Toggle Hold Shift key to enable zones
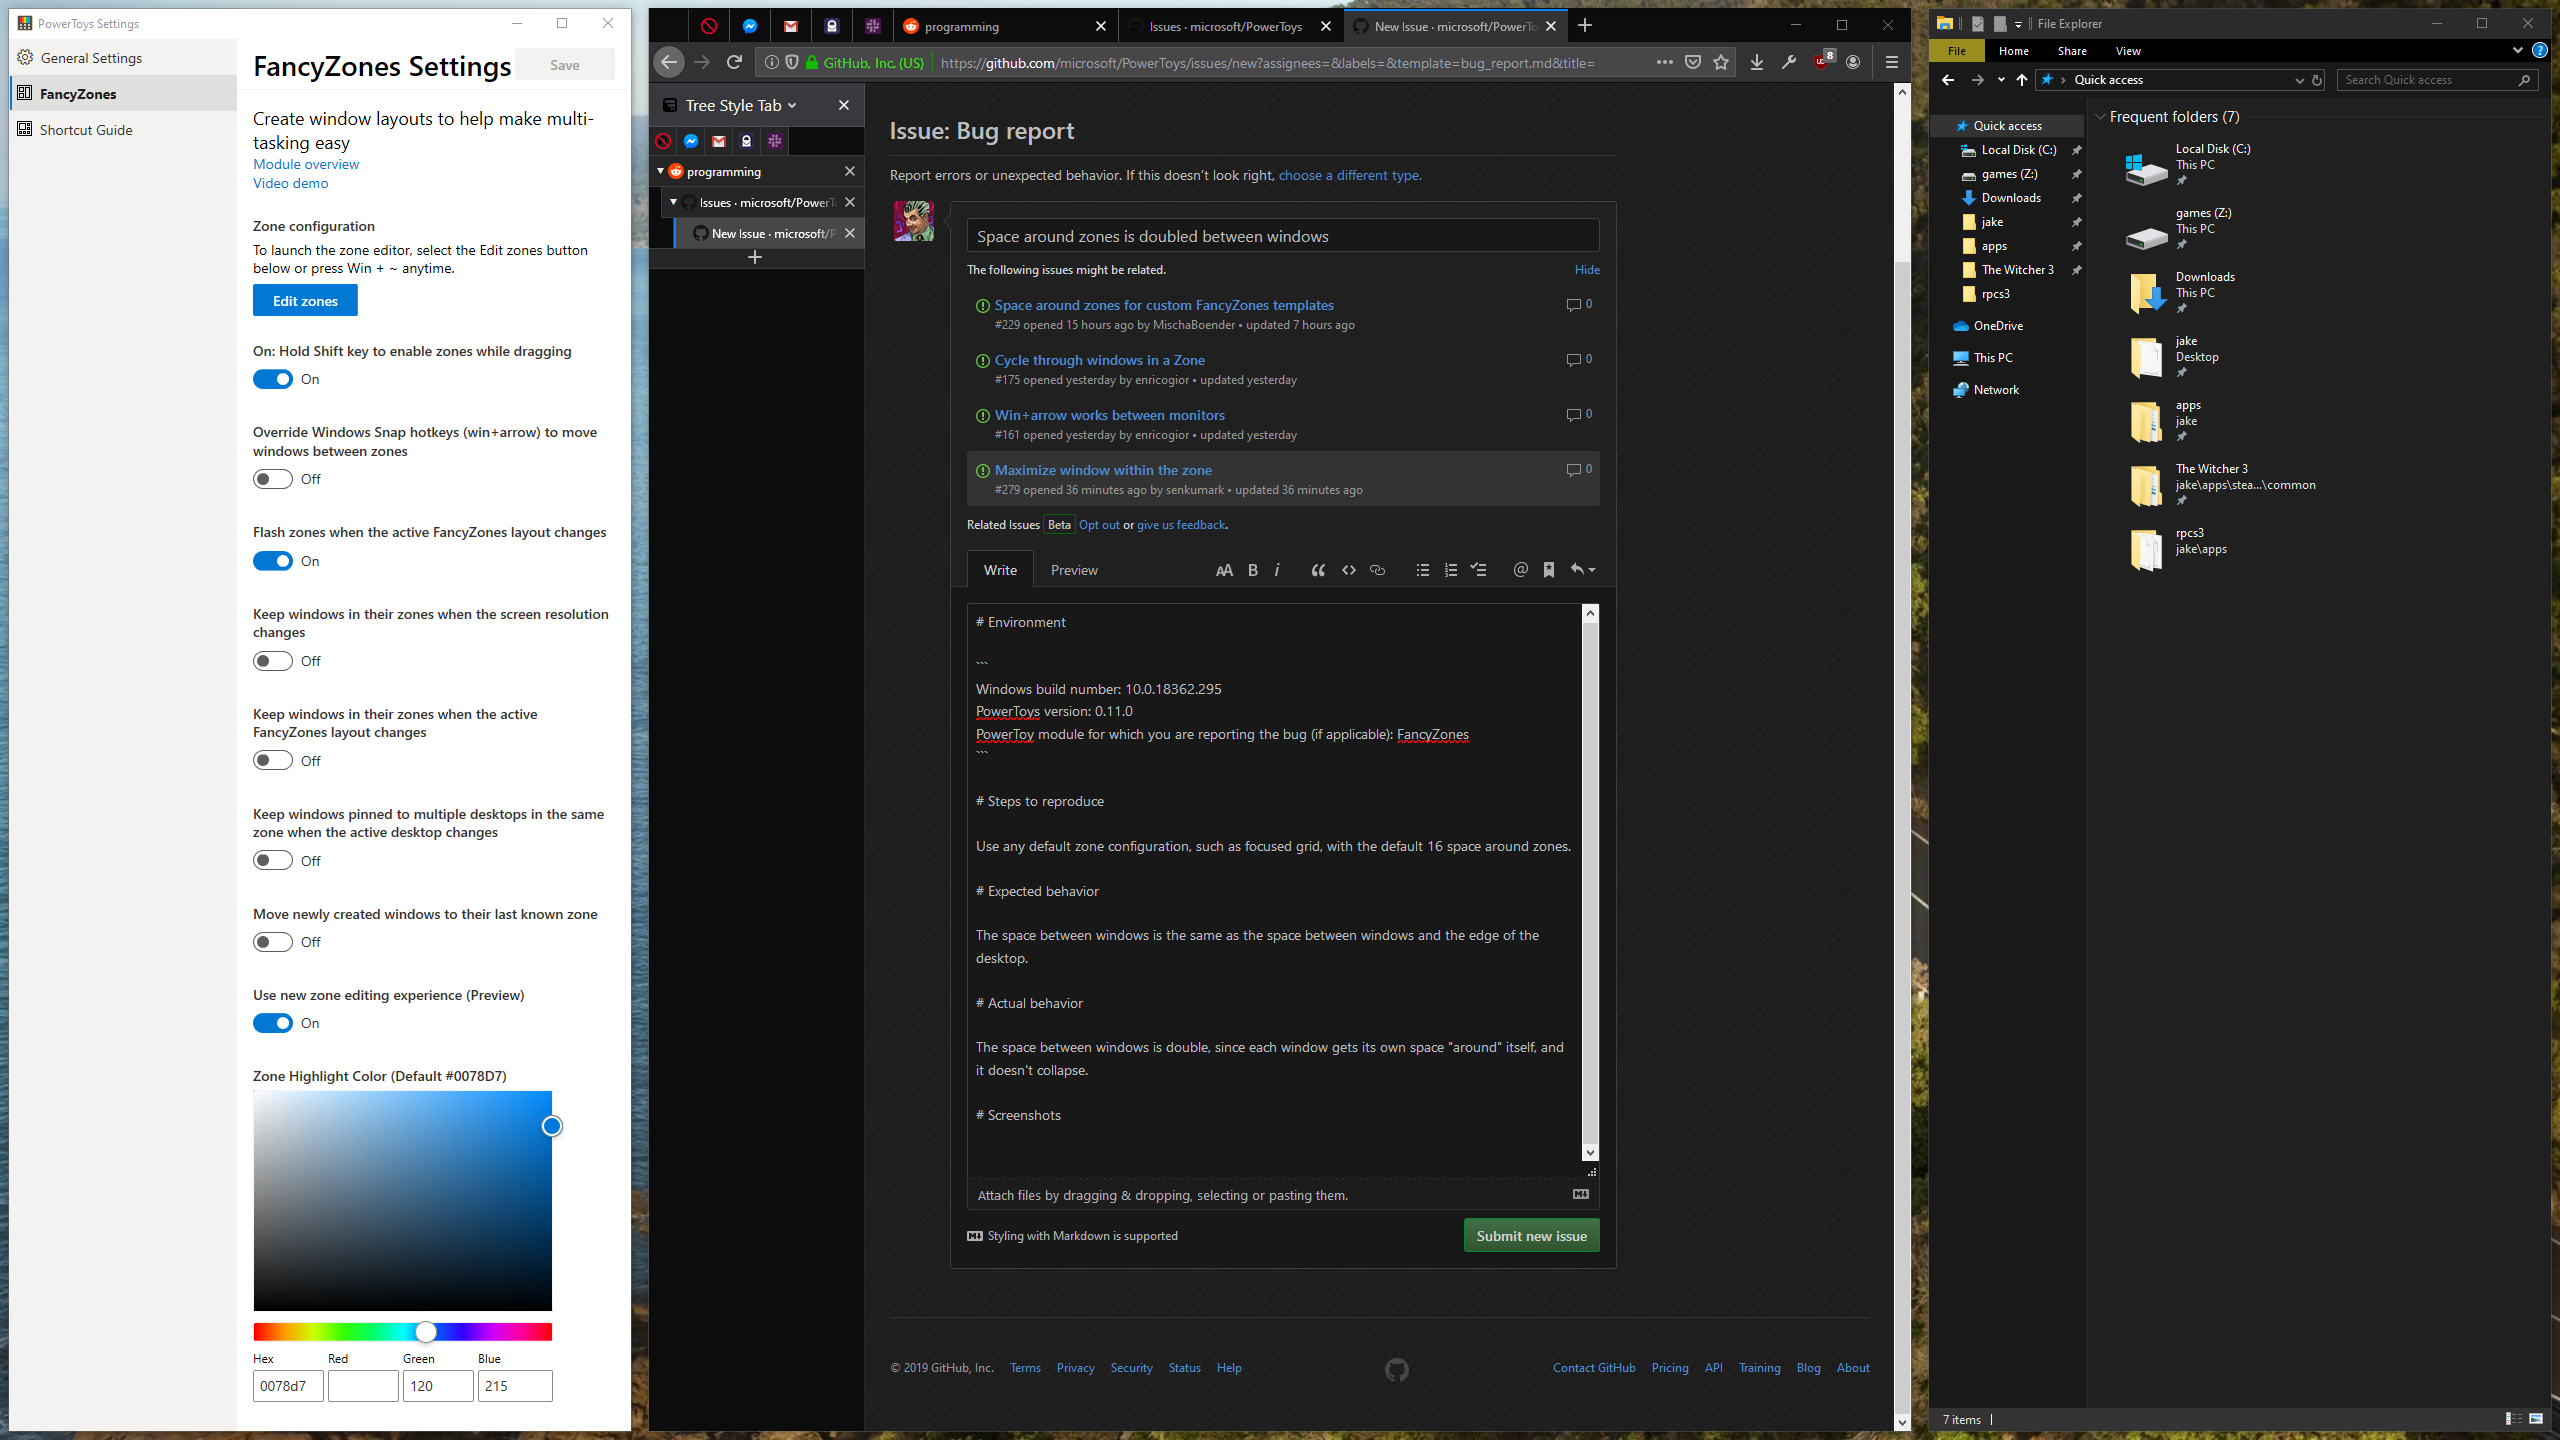The width and height of the screenshot is (2560, 1440). click(x=272, y=379)
